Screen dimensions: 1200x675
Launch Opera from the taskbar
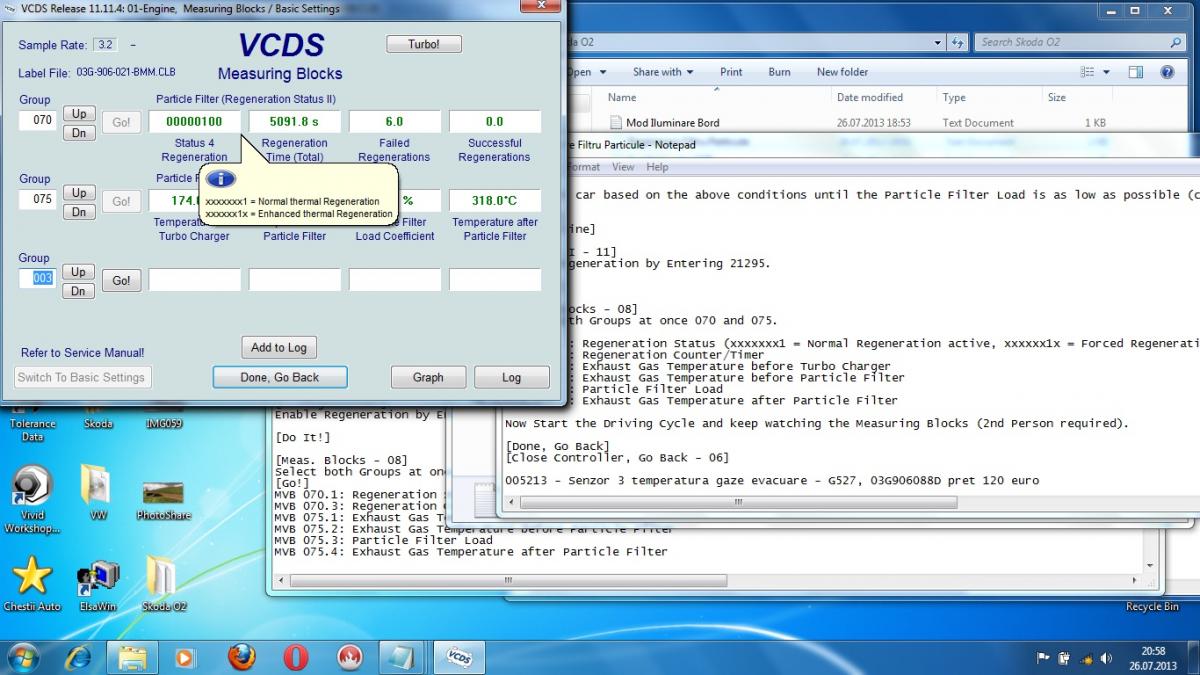point(295,657)
